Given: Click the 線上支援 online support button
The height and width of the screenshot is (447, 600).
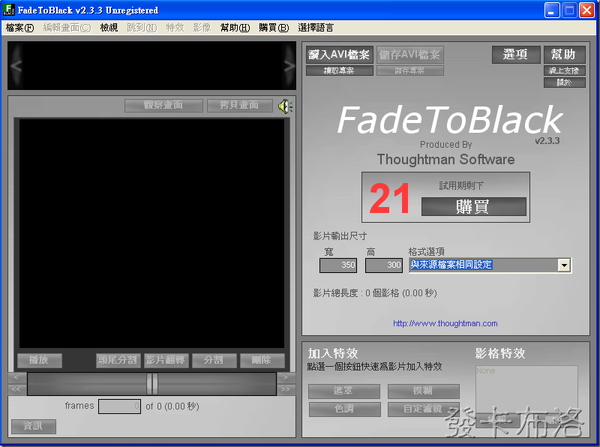Looking at the screenshot, I should 564,70.
